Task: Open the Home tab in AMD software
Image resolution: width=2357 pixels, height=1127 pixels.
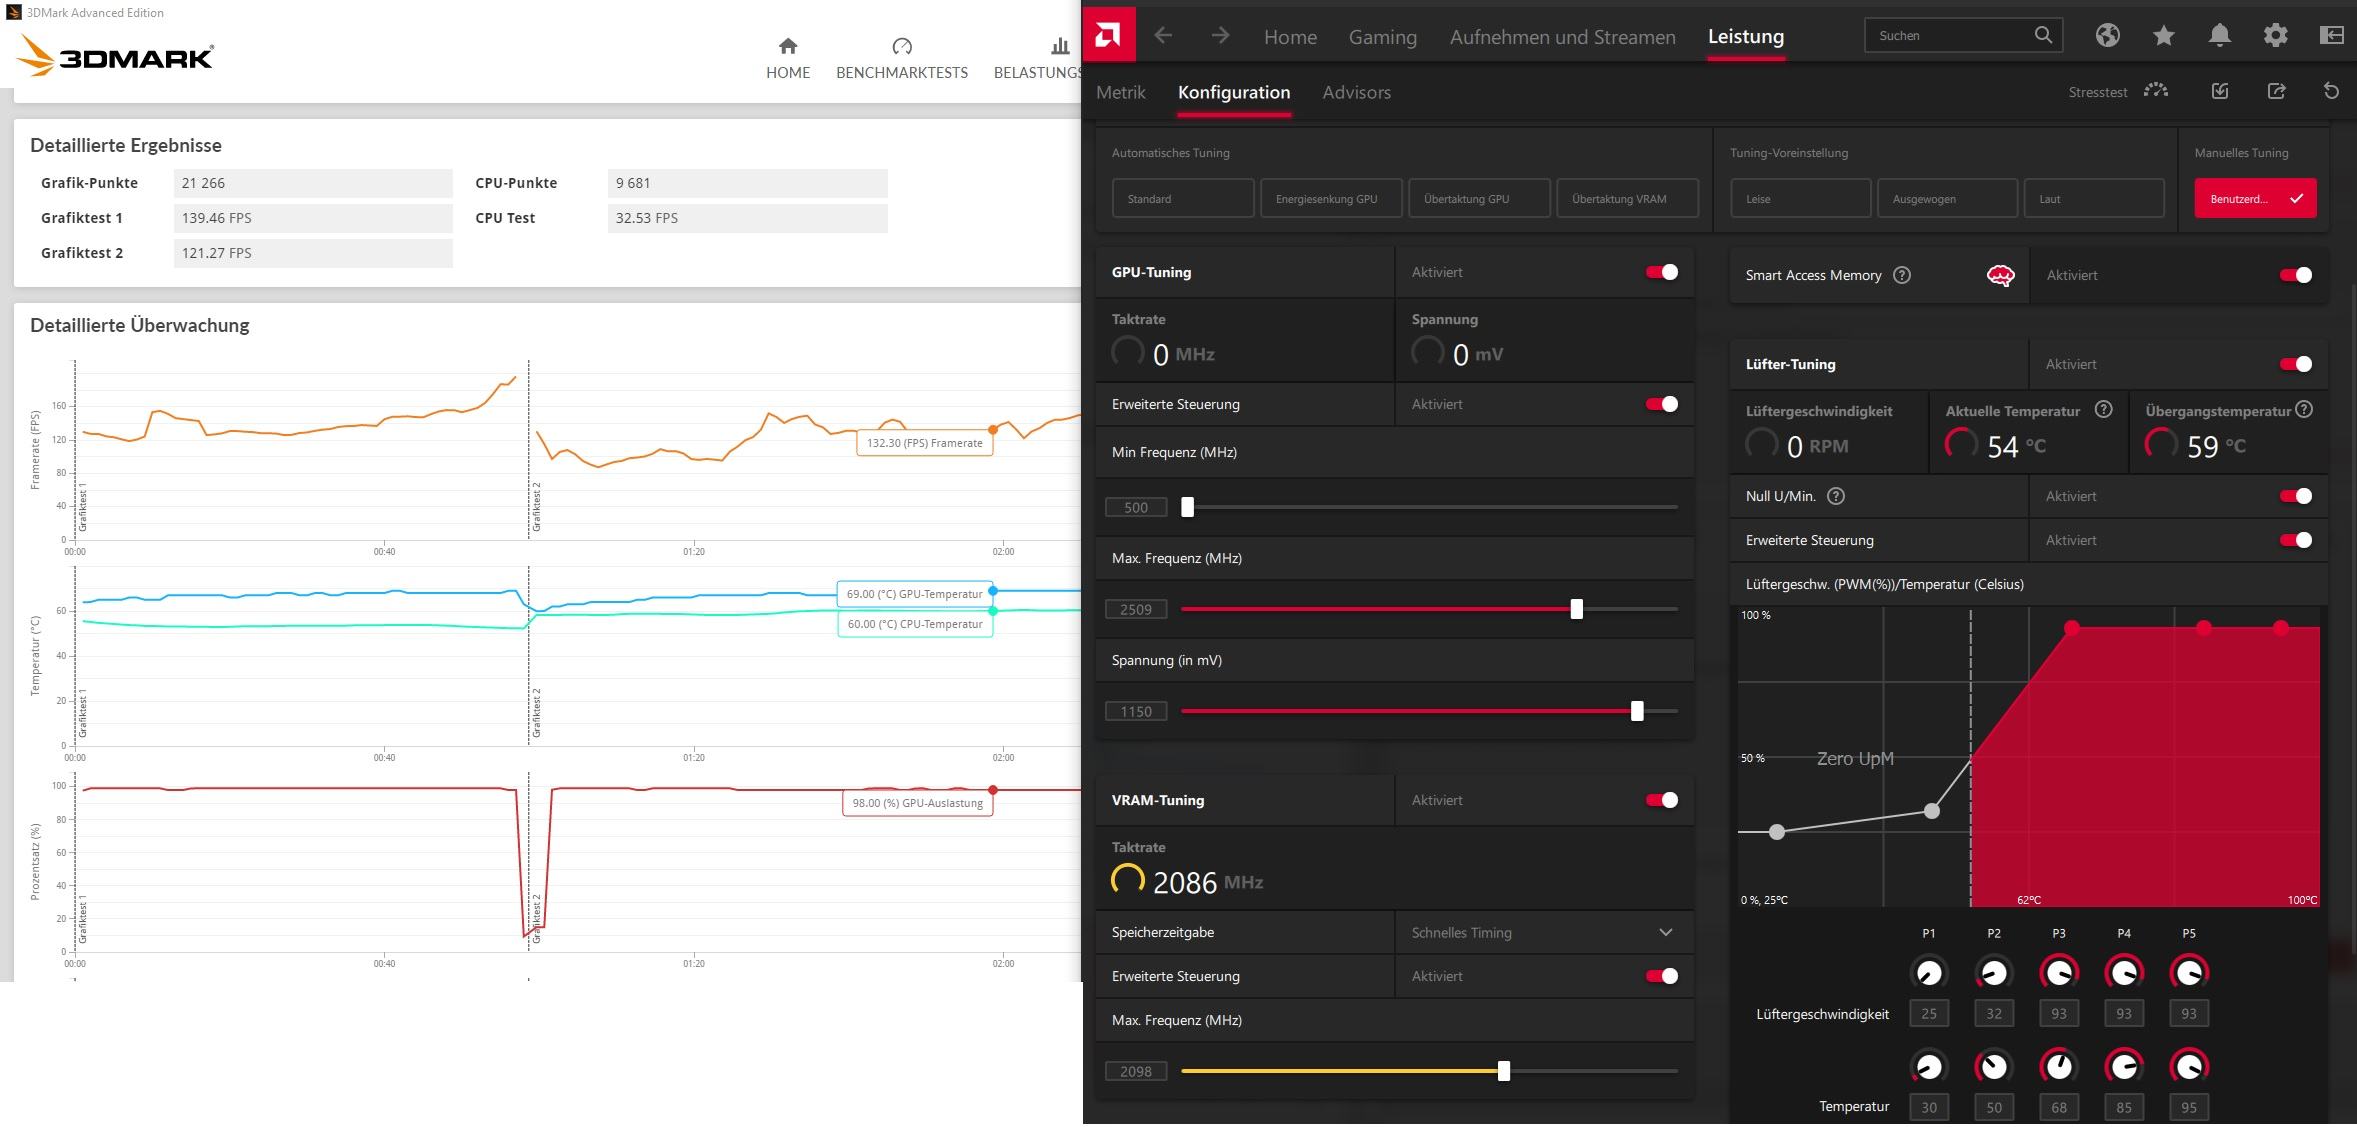Action: tap(1290, 37)
